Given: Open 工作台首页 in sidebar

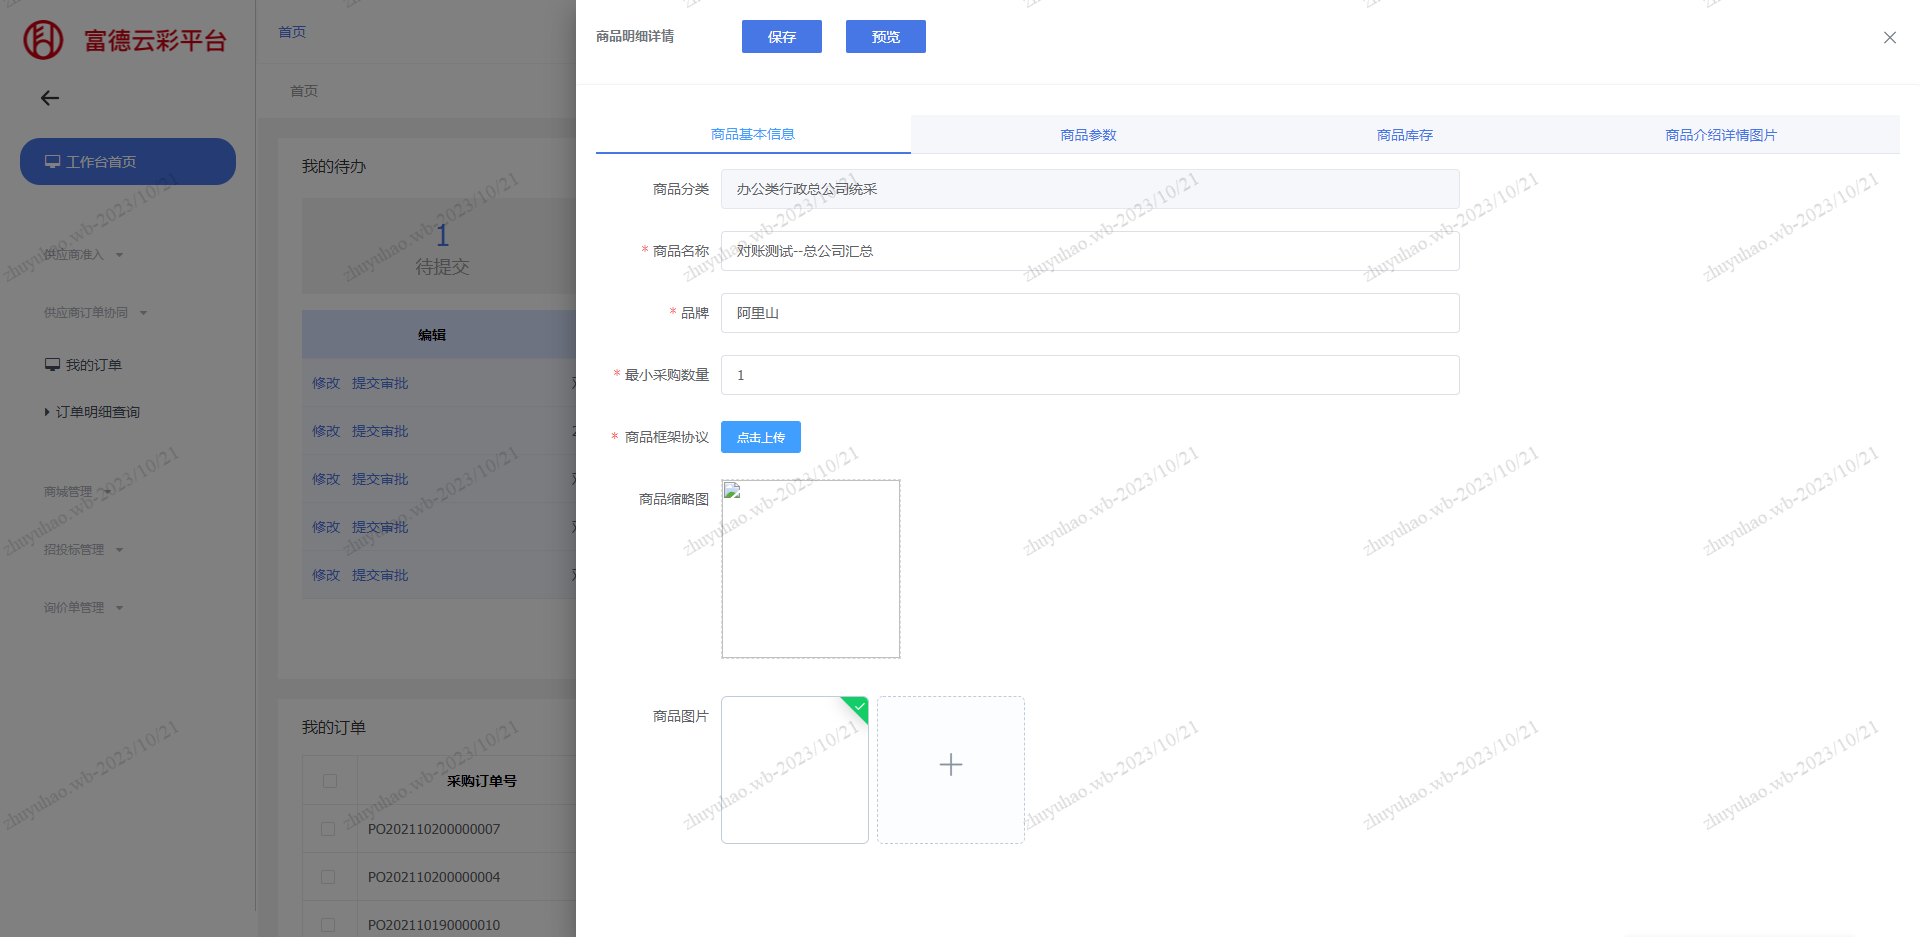Looking at the screenshot, I should point(128,162).
